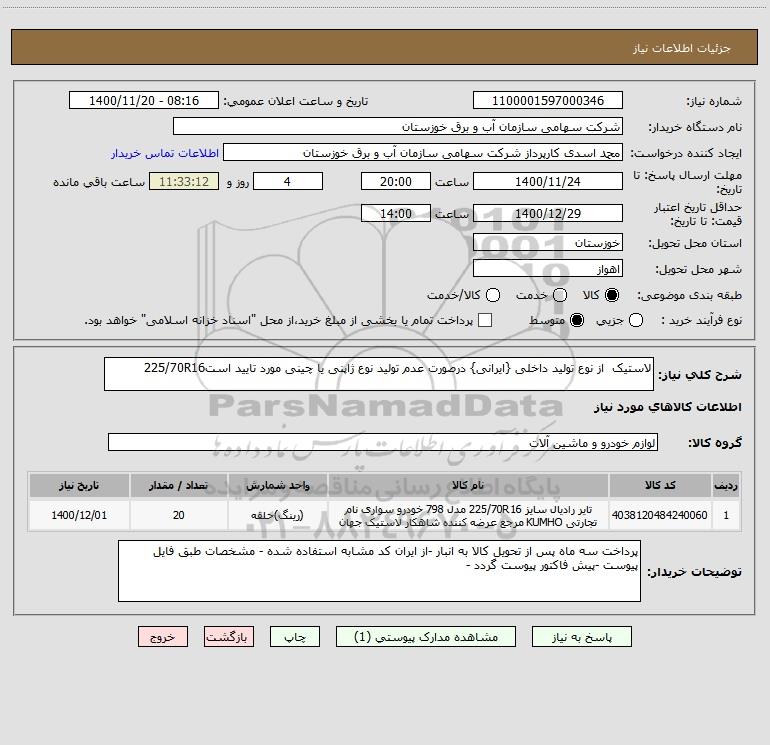Click the کد کالا column header
Image resolution: width=770 pixels, height=745 pixels.
coord(660,485)
